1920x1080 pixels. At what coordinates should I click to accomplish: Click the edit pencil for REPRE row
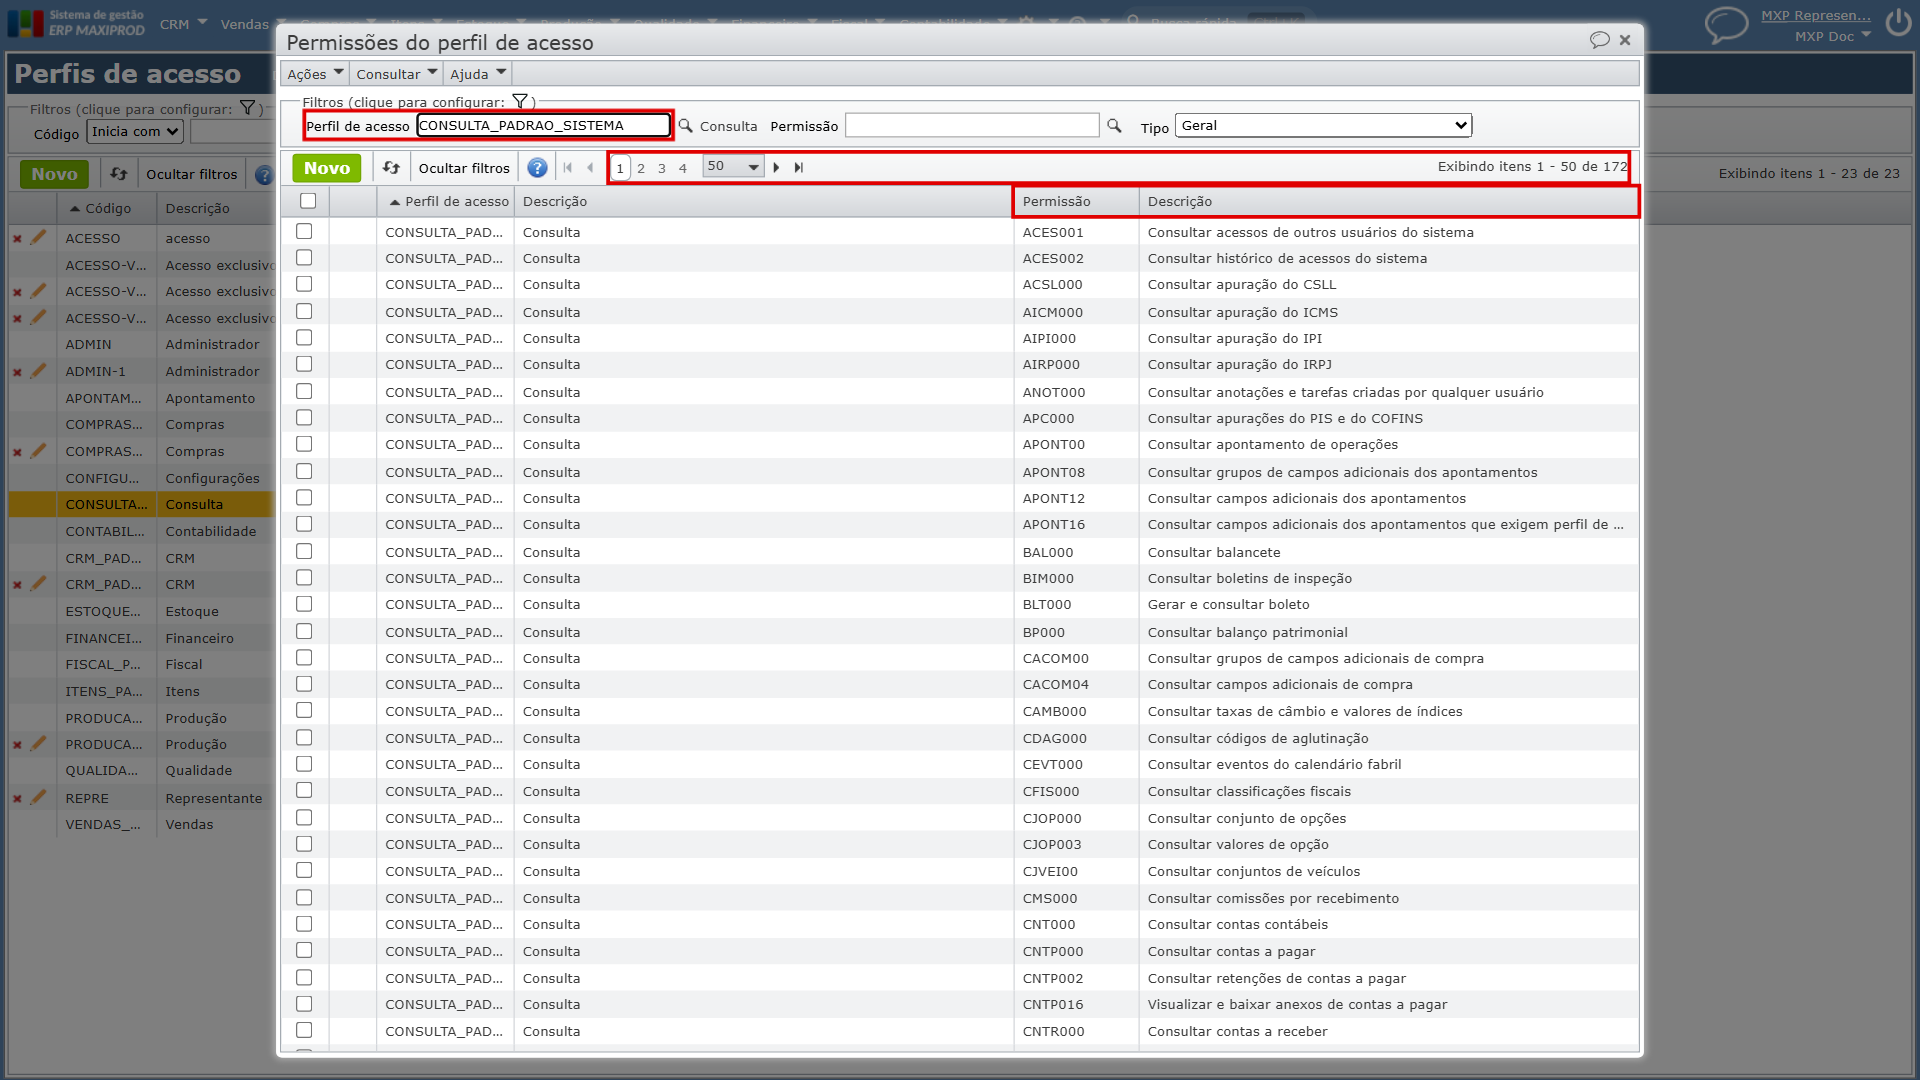pyautogui.click(x=38, y=798)
